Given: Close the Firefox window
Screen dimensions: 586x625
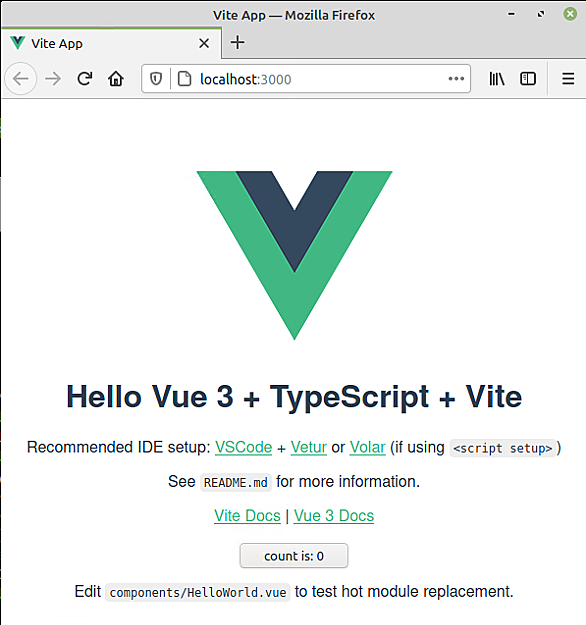Looking at the screenshot, I should click(570, 14).
